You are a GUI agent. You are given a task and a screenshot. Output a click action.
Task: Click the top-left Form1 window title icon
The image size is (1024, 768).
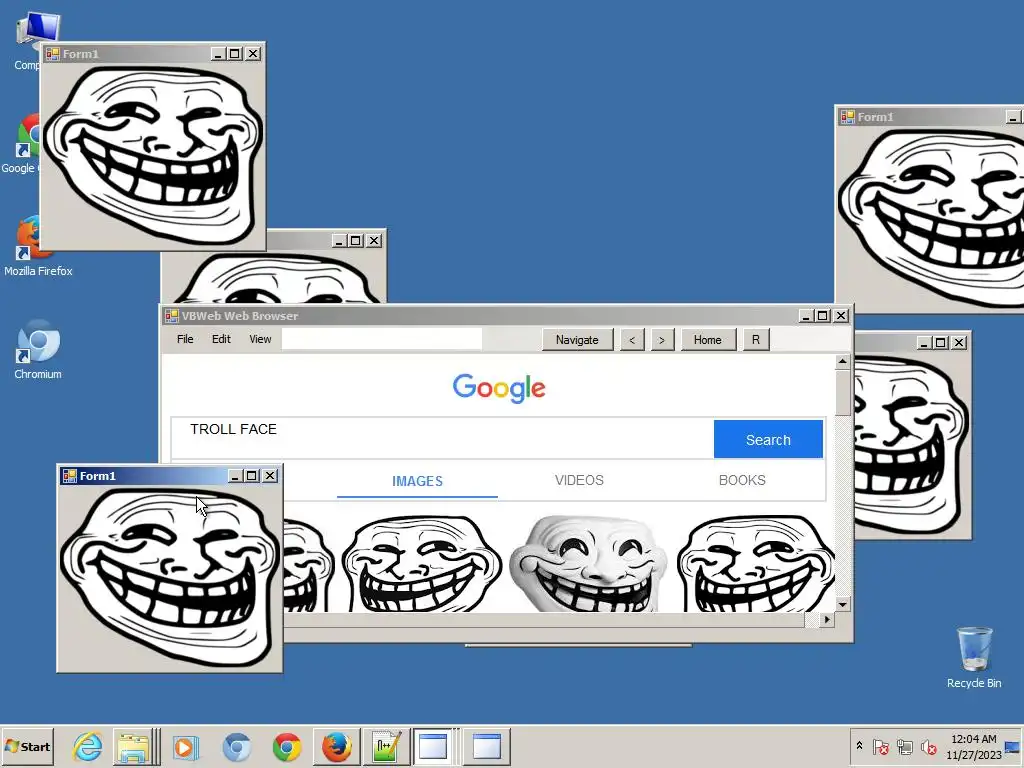pos(53,54)
